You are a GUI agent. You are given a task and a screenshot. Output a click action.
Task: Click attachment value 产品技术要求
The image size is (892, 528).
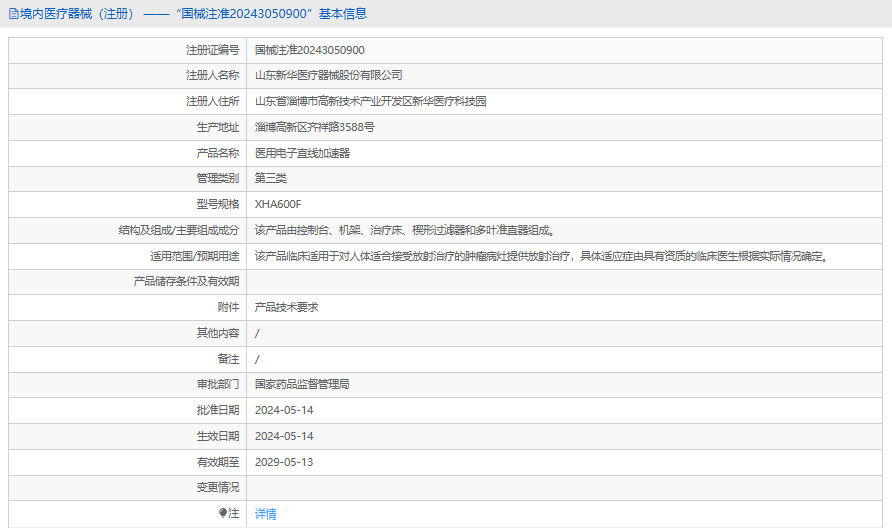287,307
